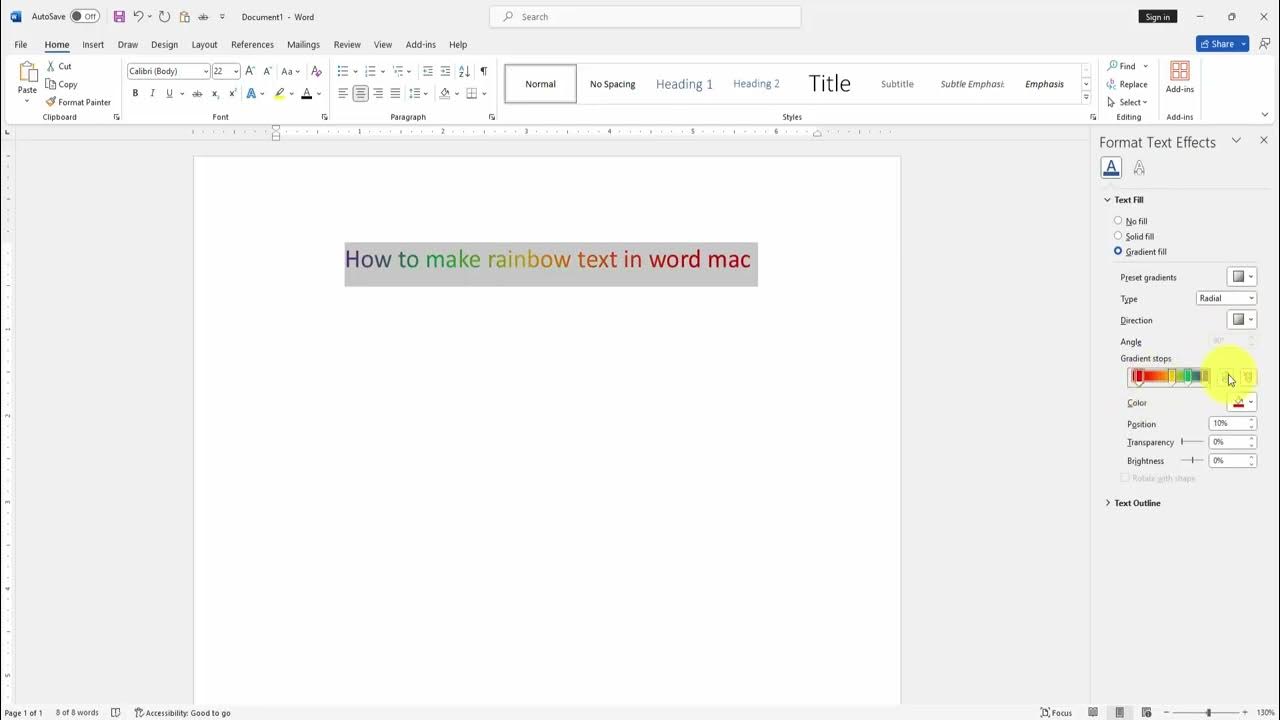
Task: Open gradient stop Color dropdown
Action: tap(1242, 402)
